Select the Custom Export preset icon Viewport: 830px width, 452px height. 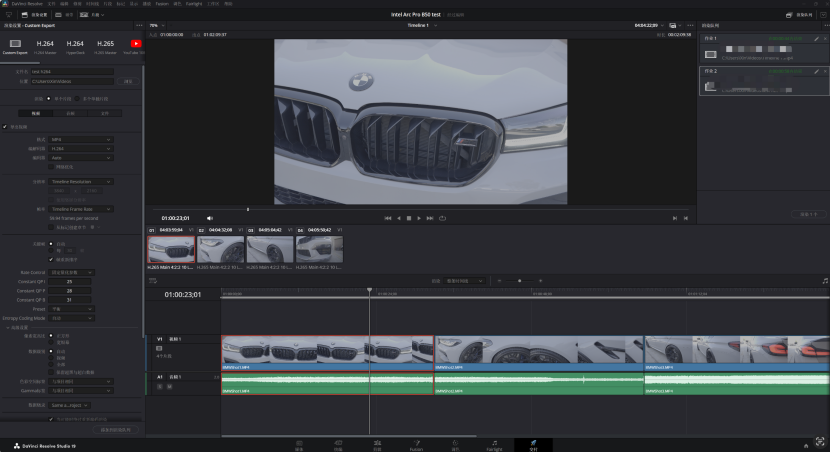(17, 44)
